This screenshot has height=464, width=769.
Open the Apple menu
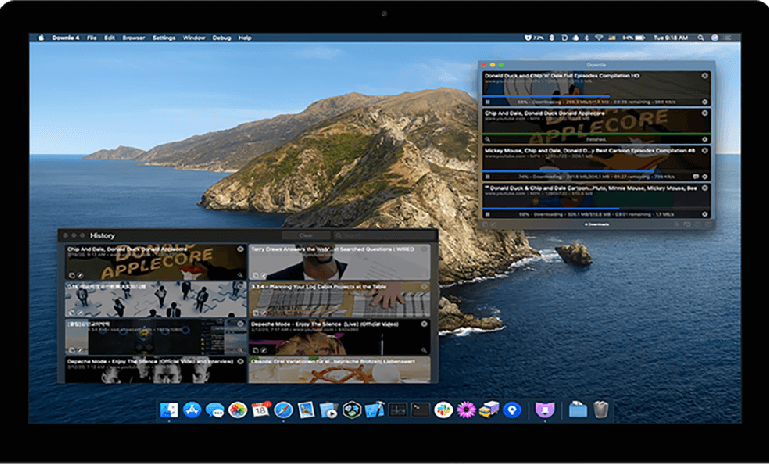41,38
